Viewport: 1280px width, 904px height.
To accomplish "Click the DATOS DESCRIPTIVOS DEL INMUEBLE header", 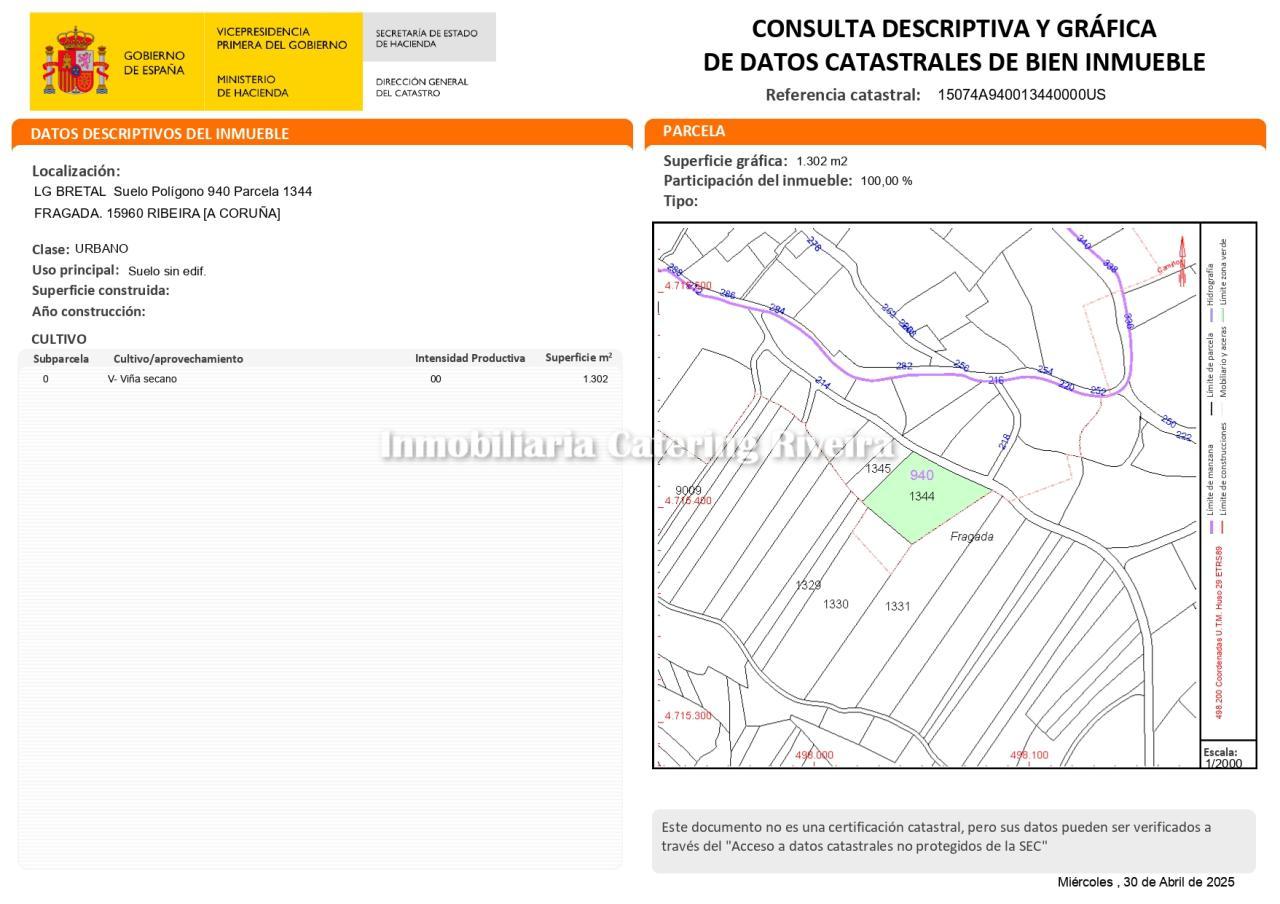I will pos(160,133).
